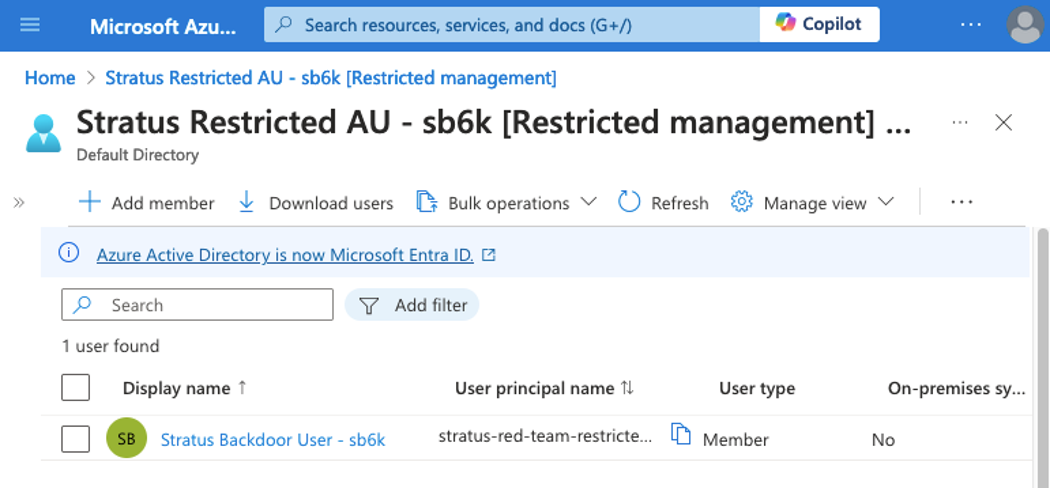
Task: Select all users with the header checkbox
Action: click(x=76, y=388)
